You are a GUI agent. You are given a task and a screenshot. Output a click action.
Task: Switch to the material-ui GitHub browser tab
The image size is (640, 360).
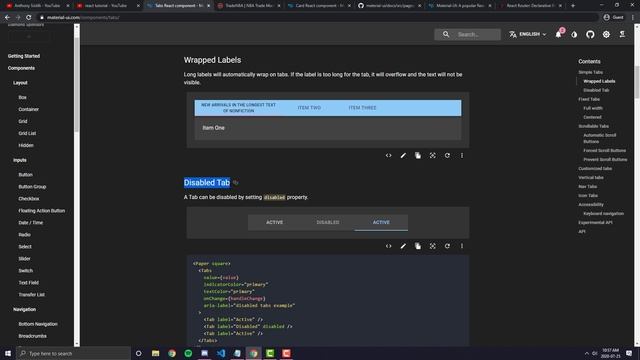389,6
